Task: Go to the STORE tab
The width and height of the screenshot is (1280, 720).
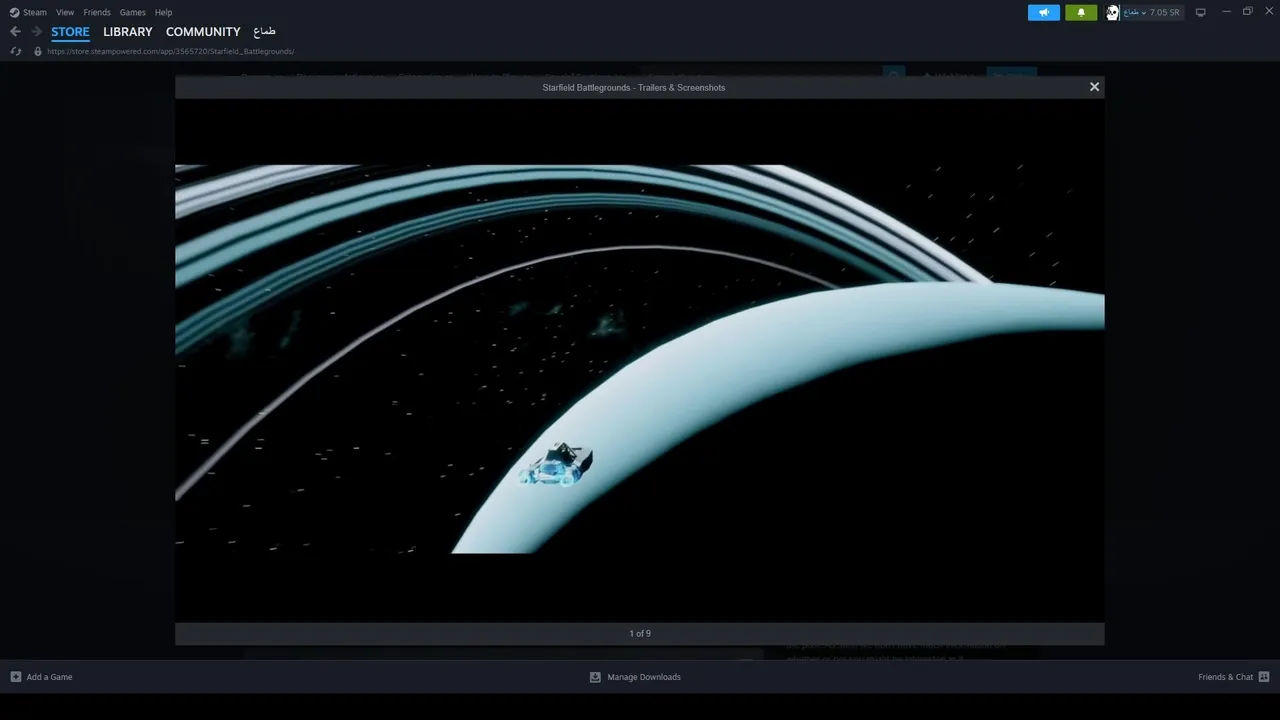Action: click(70, 32)
